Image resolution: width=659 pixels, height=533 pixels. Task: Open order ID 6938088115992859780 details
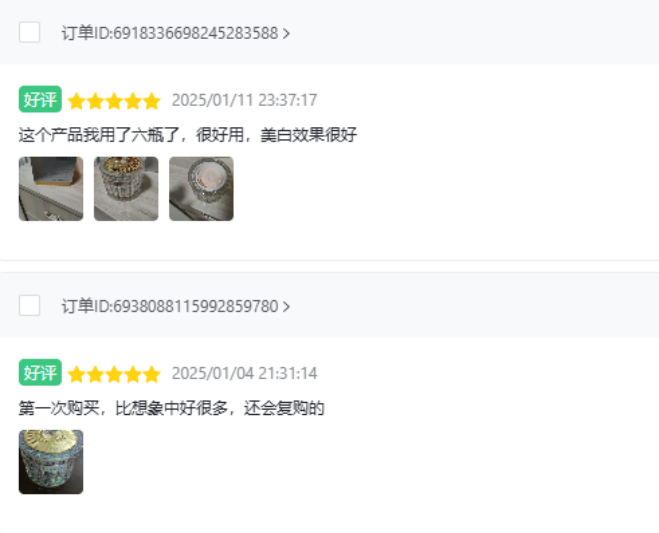click(170, 306)
